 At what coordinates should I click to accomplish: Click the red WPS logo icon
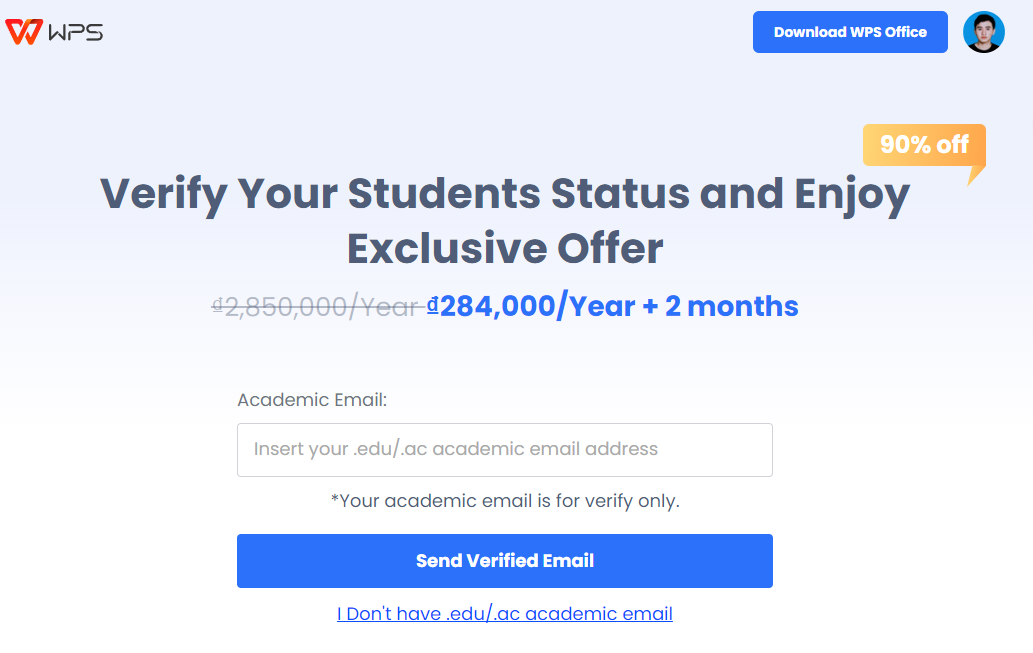23,32
